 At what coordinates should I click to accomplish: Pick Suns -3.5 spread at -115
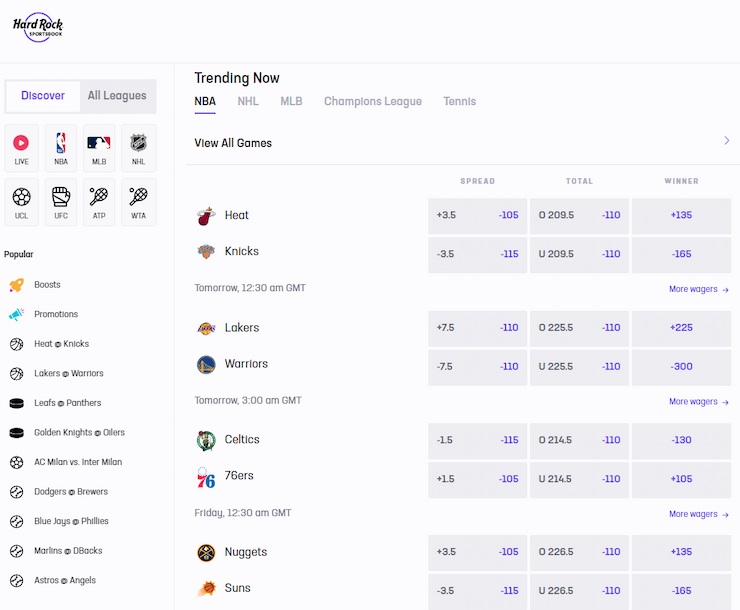pyautogui.click(x=478, y=591)
